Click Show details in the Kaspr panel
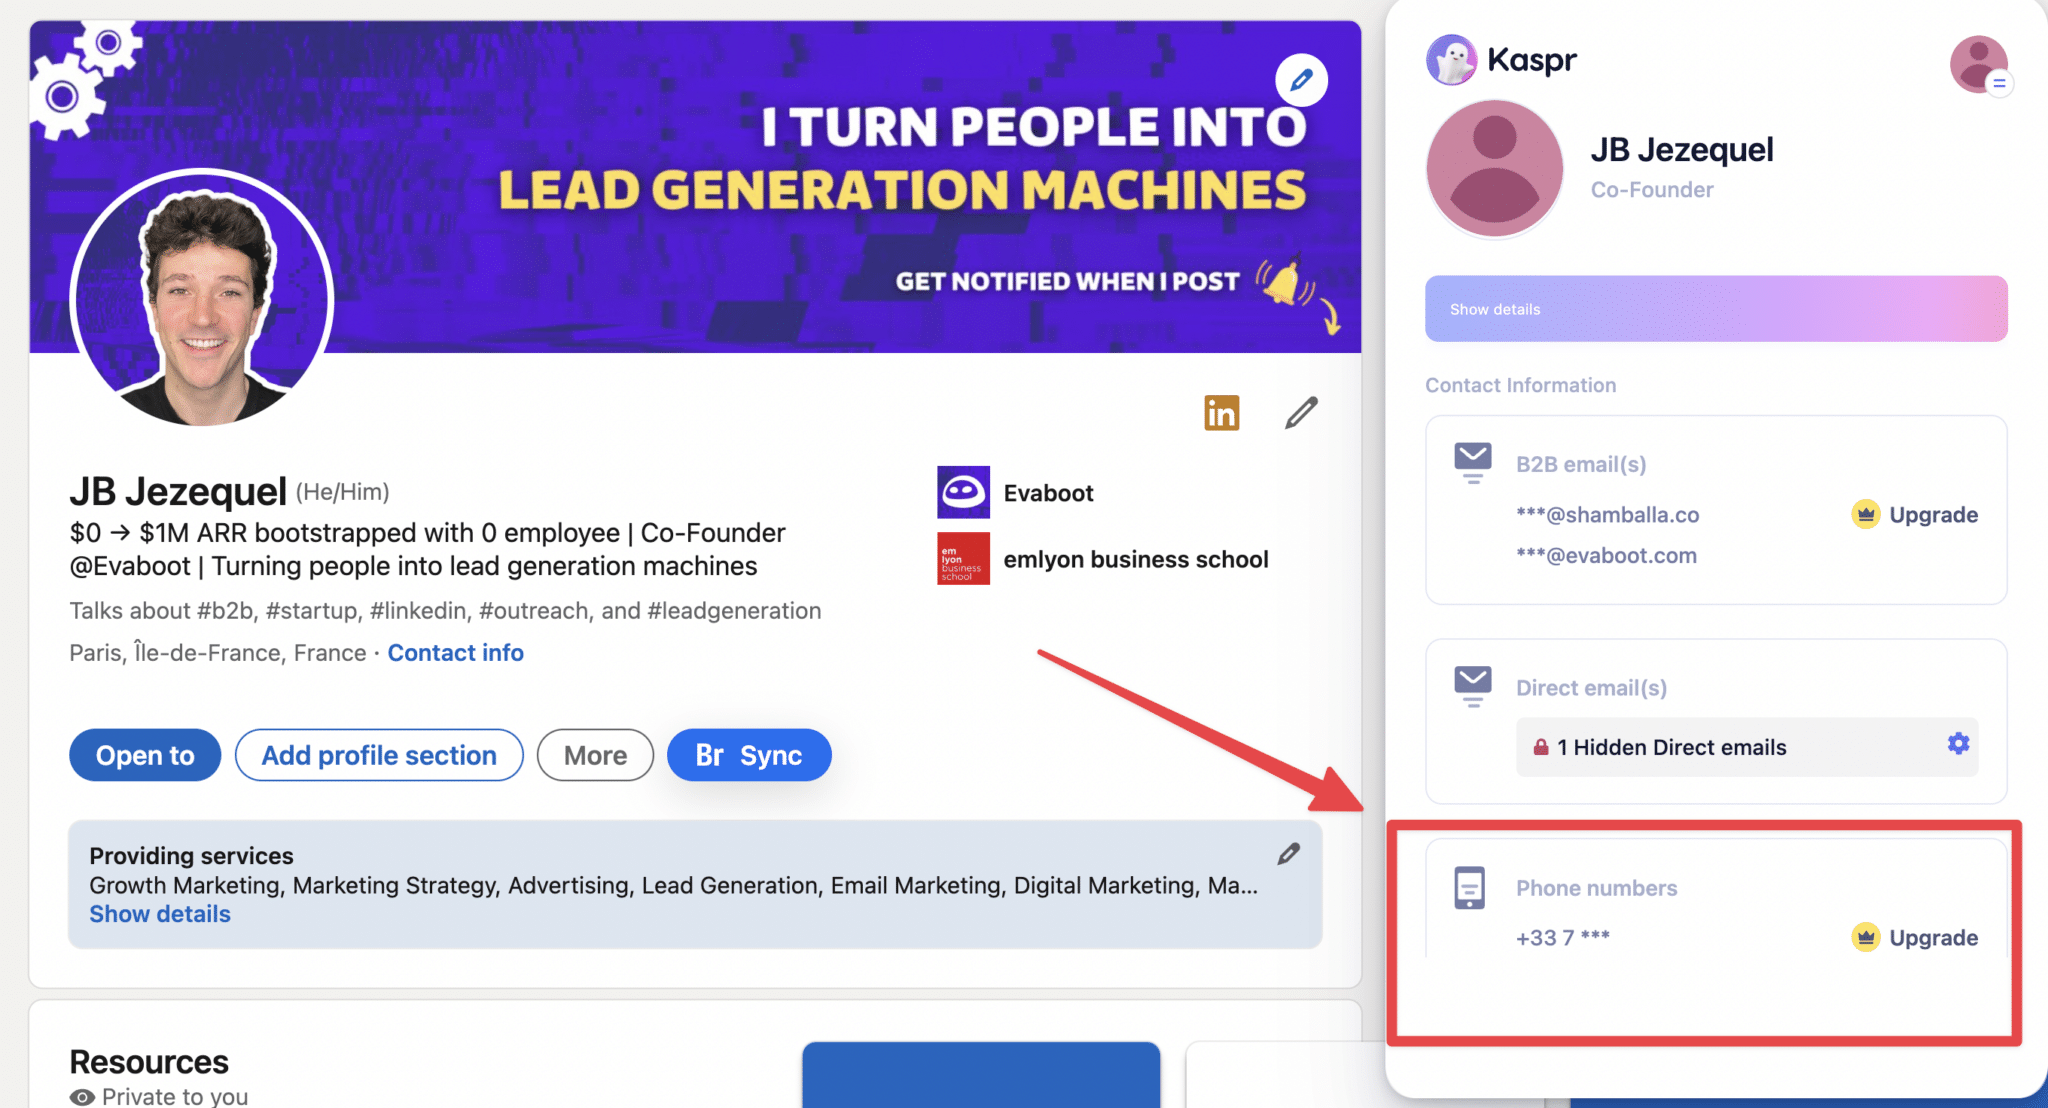Viewport: 2048px width, 1108px height. 1493,308
